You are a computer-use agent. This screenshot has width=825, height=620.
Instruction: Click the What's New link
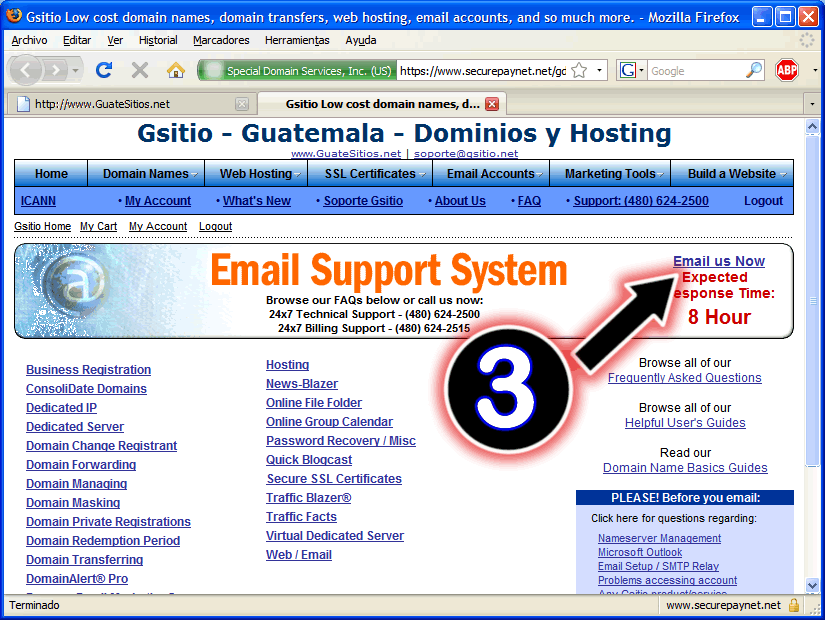tap(257, 201)
